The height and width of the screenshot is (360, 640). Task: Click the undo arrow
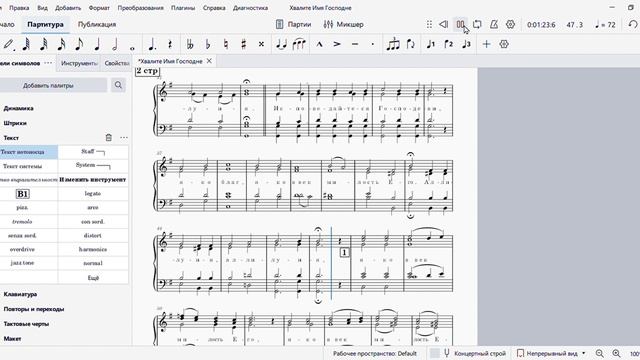click(633, 24)
